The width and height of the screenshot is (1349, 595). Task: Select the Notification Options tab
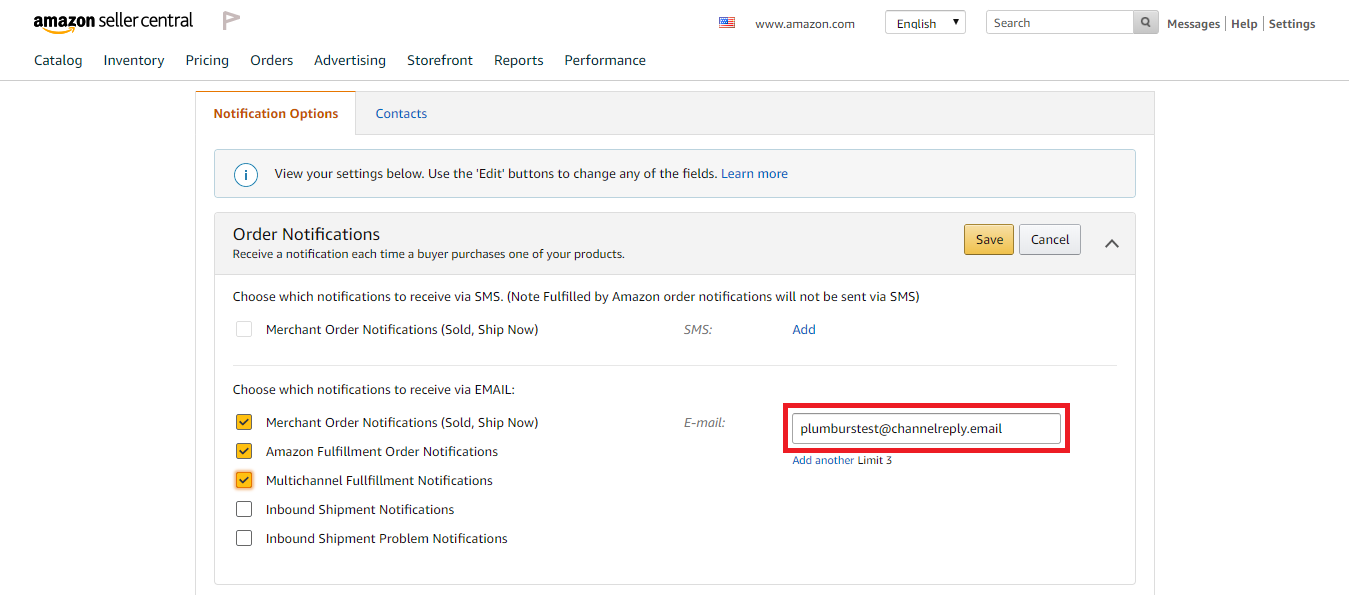tap(276, 114)
